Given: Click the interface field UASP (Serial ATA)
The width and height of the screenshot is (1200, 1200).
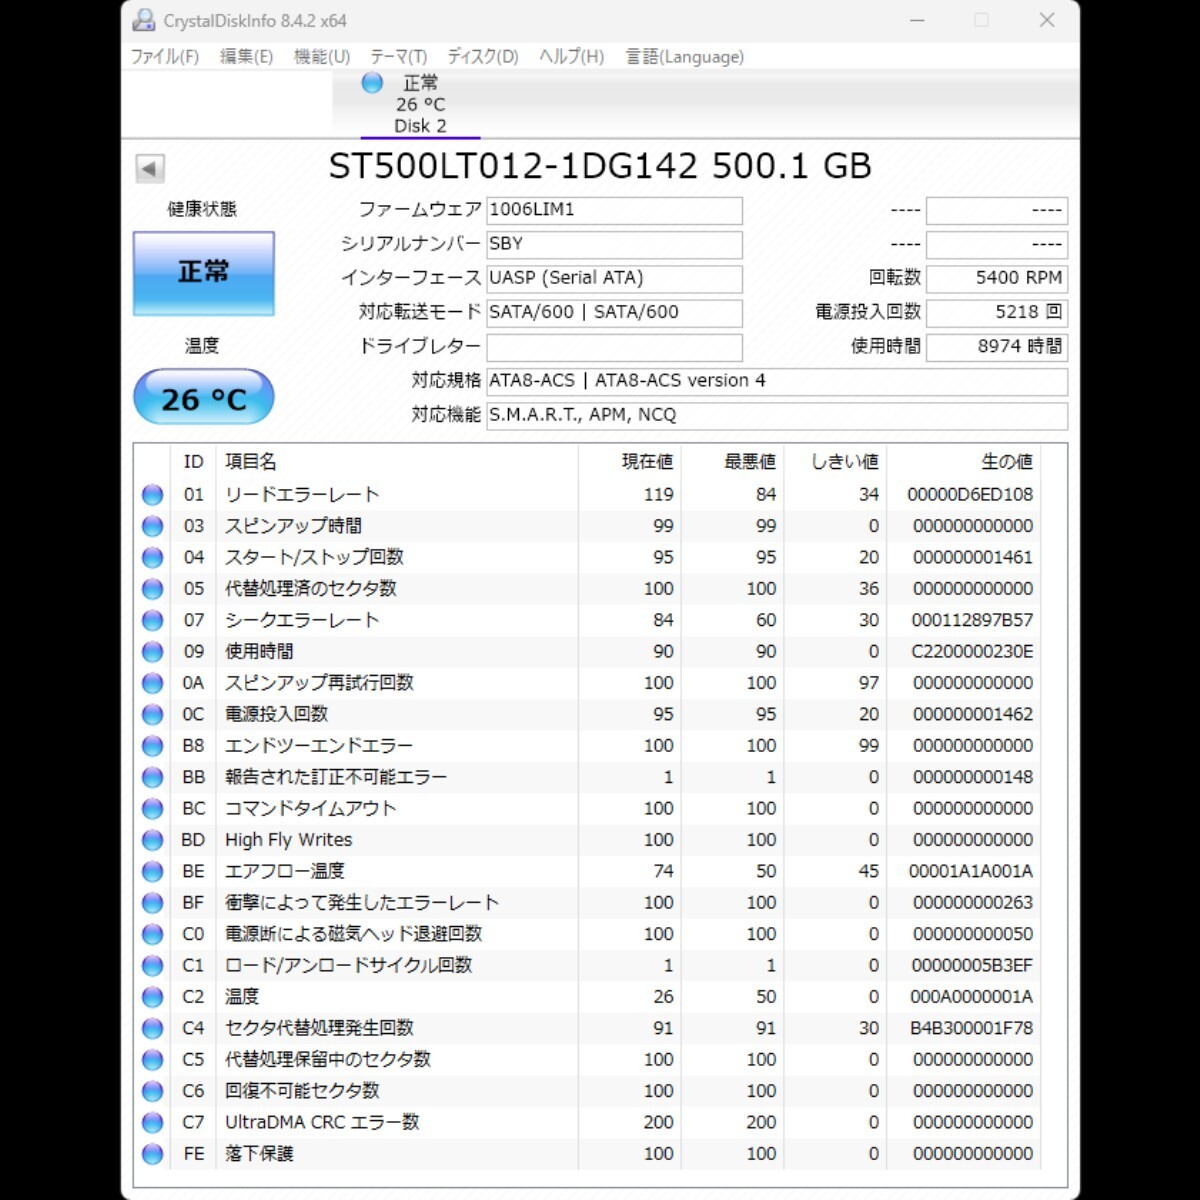Looking at the screenshot, I should pos(614,278).
